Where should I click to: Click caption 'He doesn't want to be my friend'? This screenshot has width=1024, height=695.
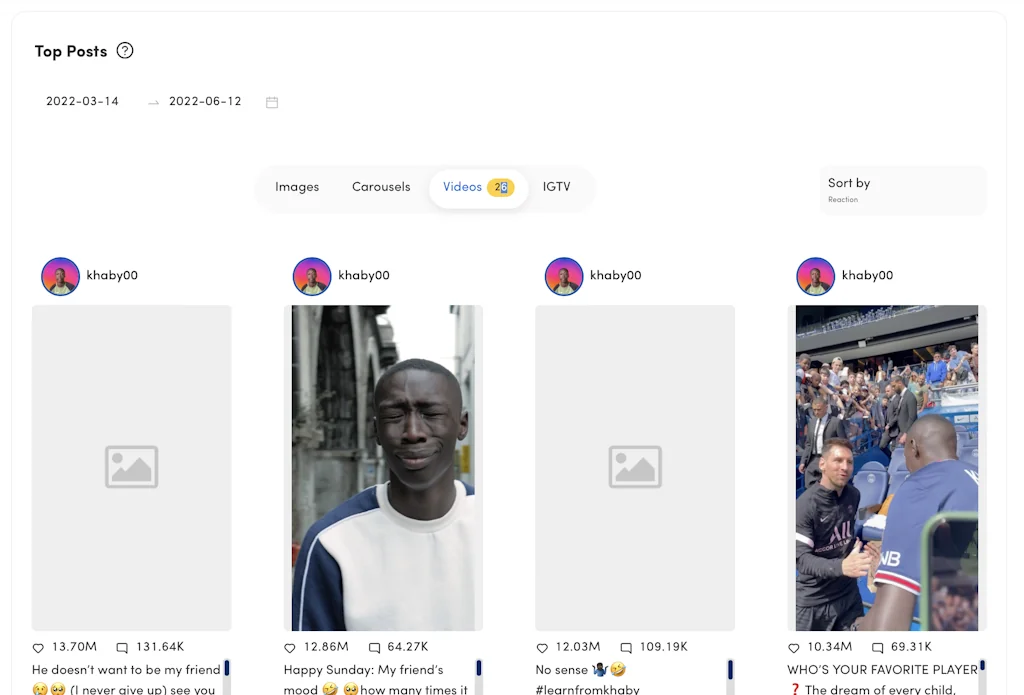click(126, 670)
